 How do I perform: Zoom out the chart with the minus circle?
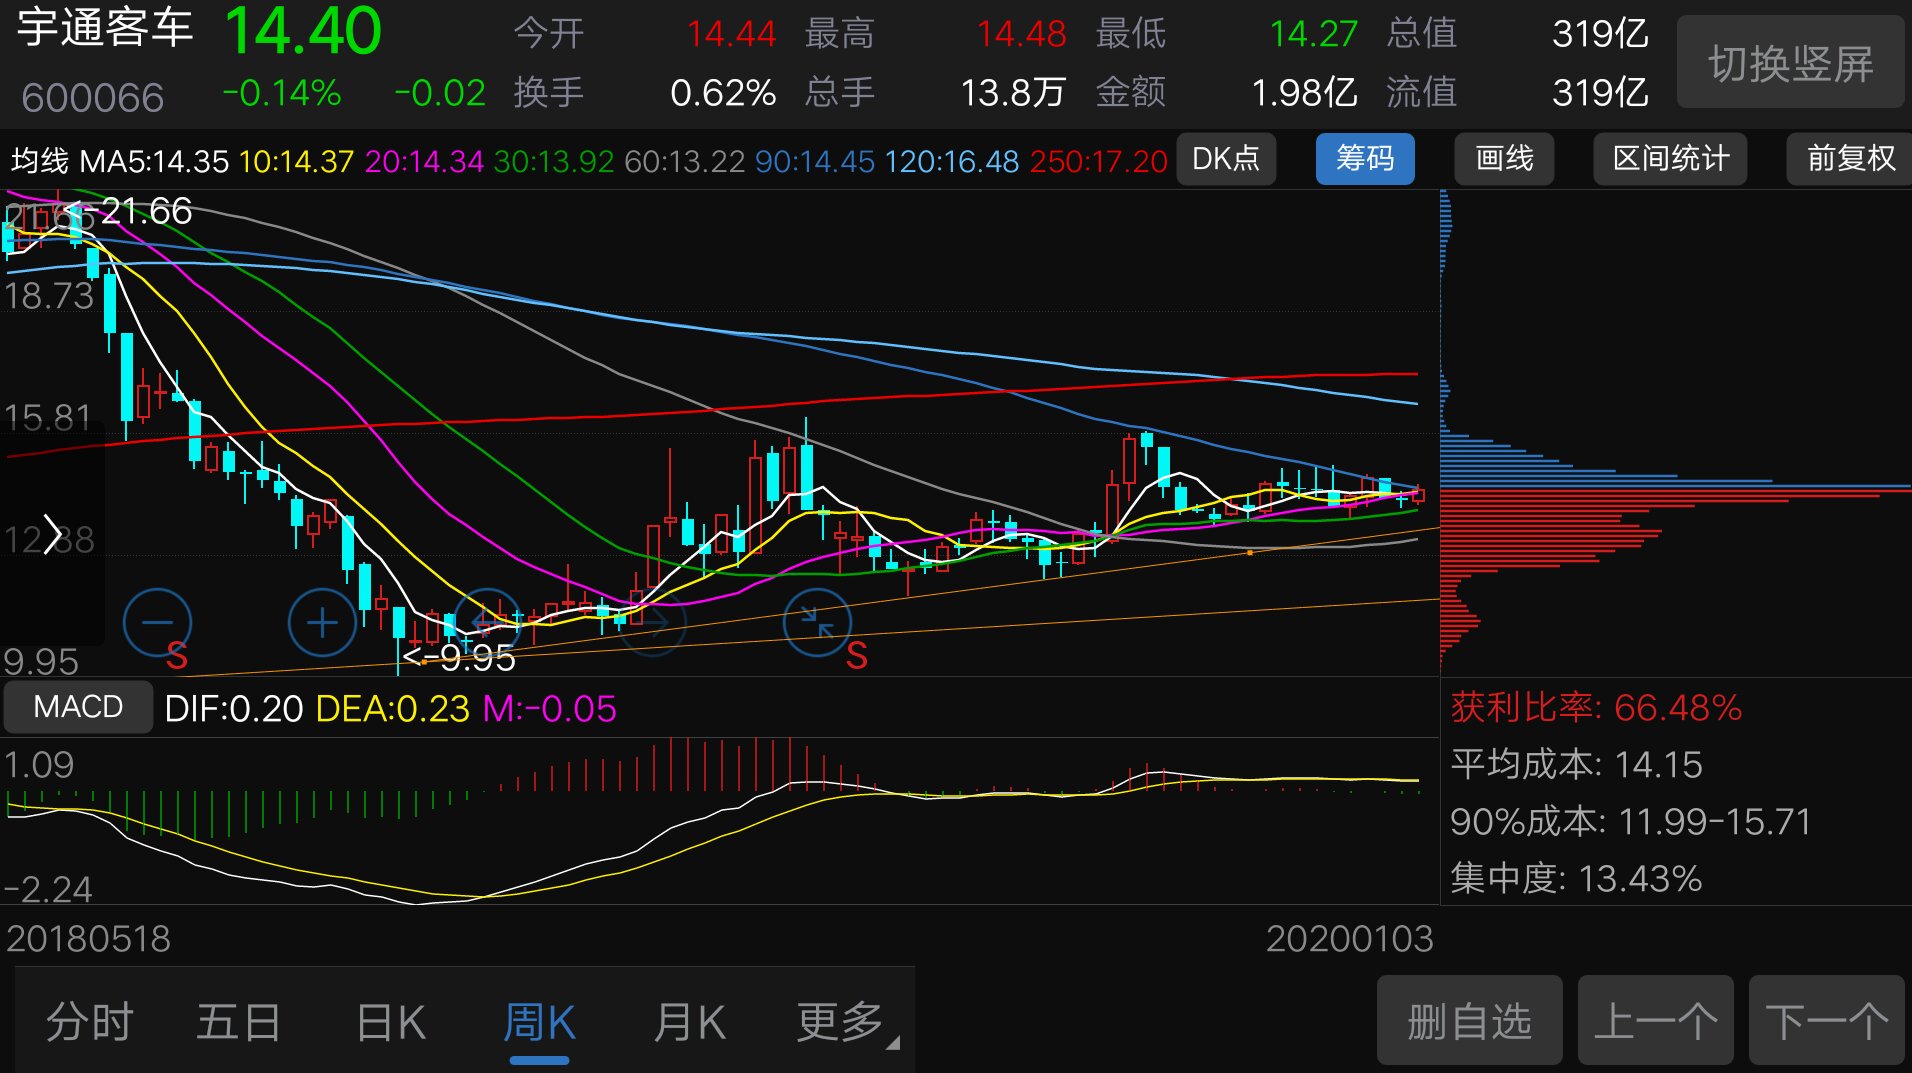(157, 623)
